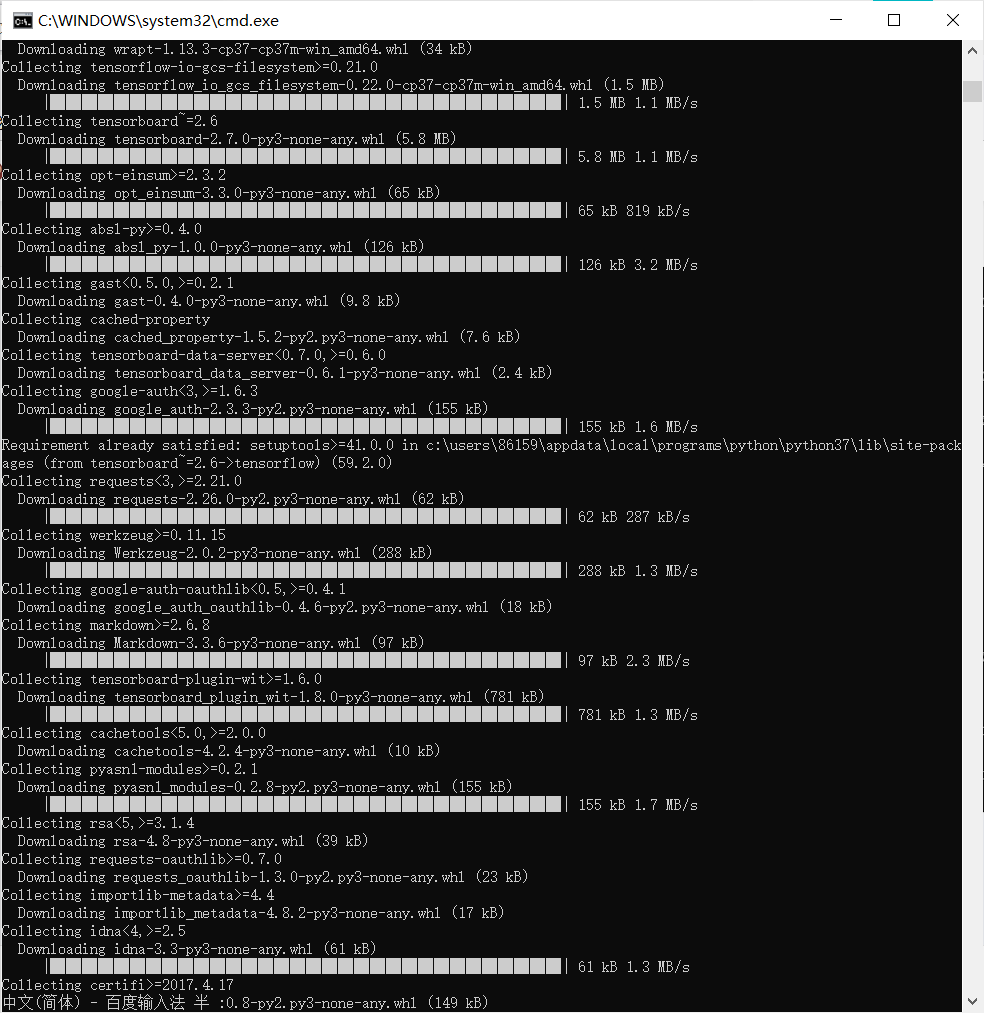Click the cmd.exe icon in title bar

tap(22, 21)
